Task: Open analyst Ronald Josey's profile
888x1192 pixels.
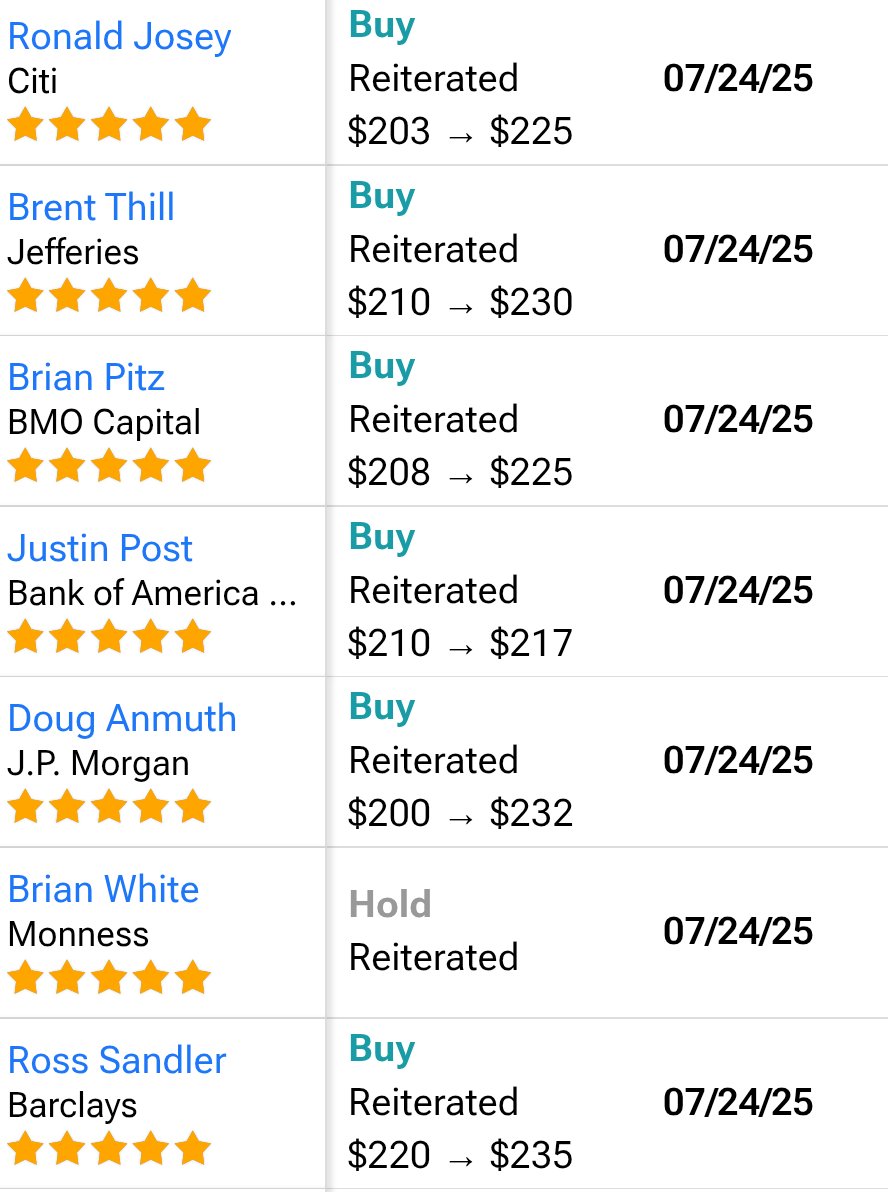Action: (119, 37)
